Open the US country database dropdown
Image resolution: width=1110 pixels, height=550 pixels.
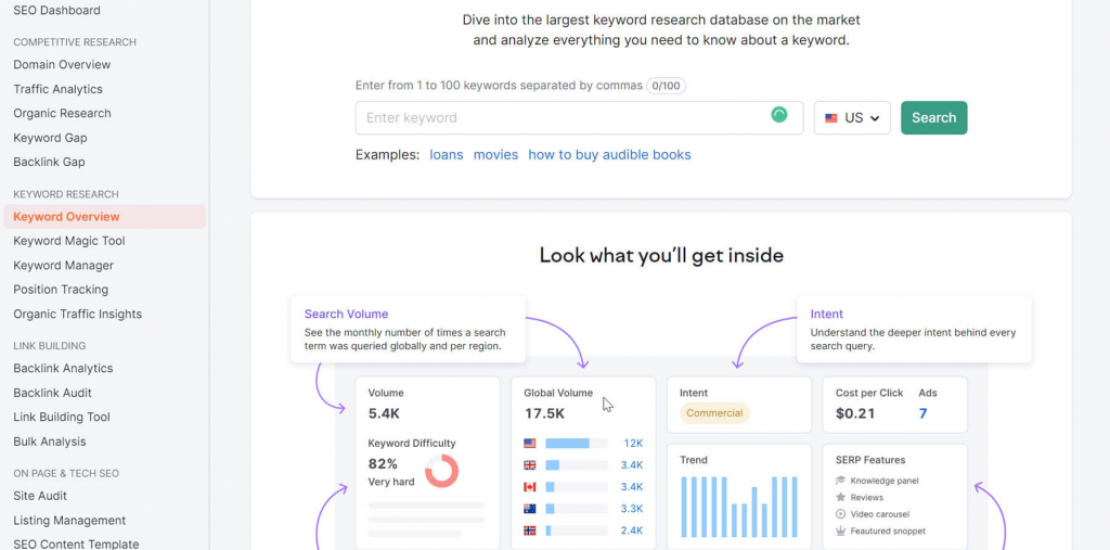(x=852, y=118)
